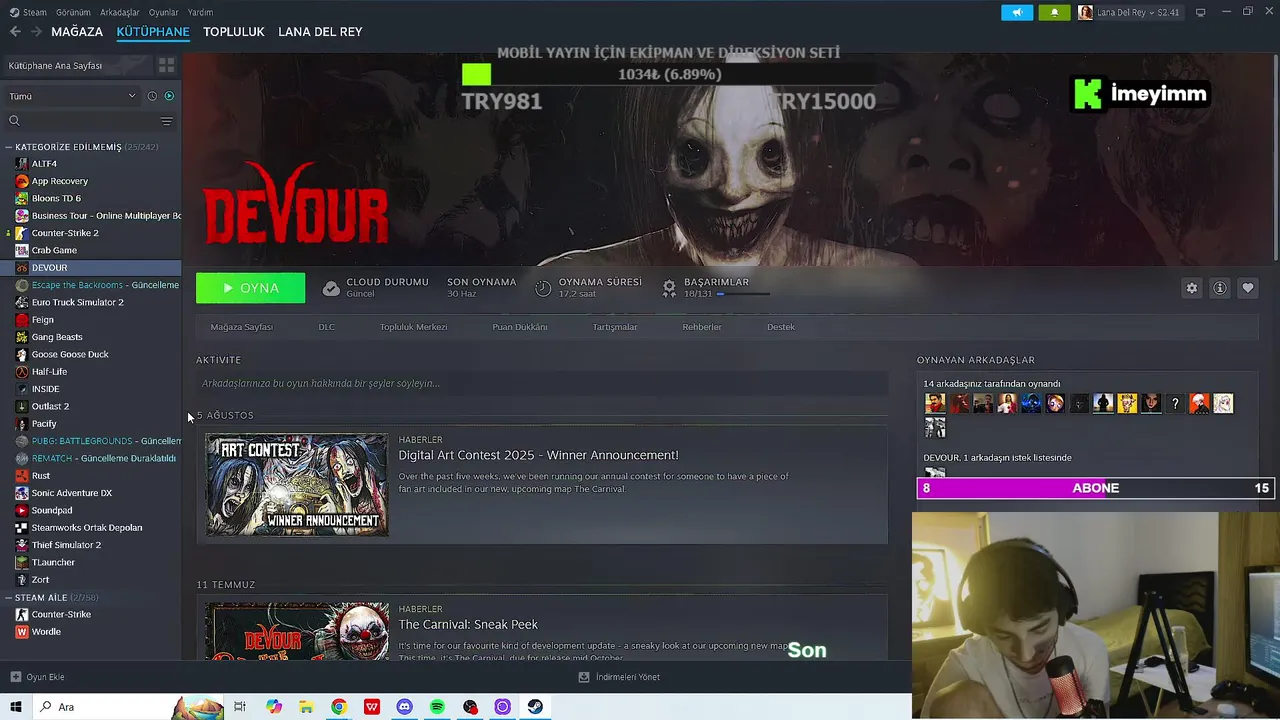Viewport: 1280px width, 720px height.
Task: Open the Art Contest winner announcement thumbnail
Action: pos(297,484)
